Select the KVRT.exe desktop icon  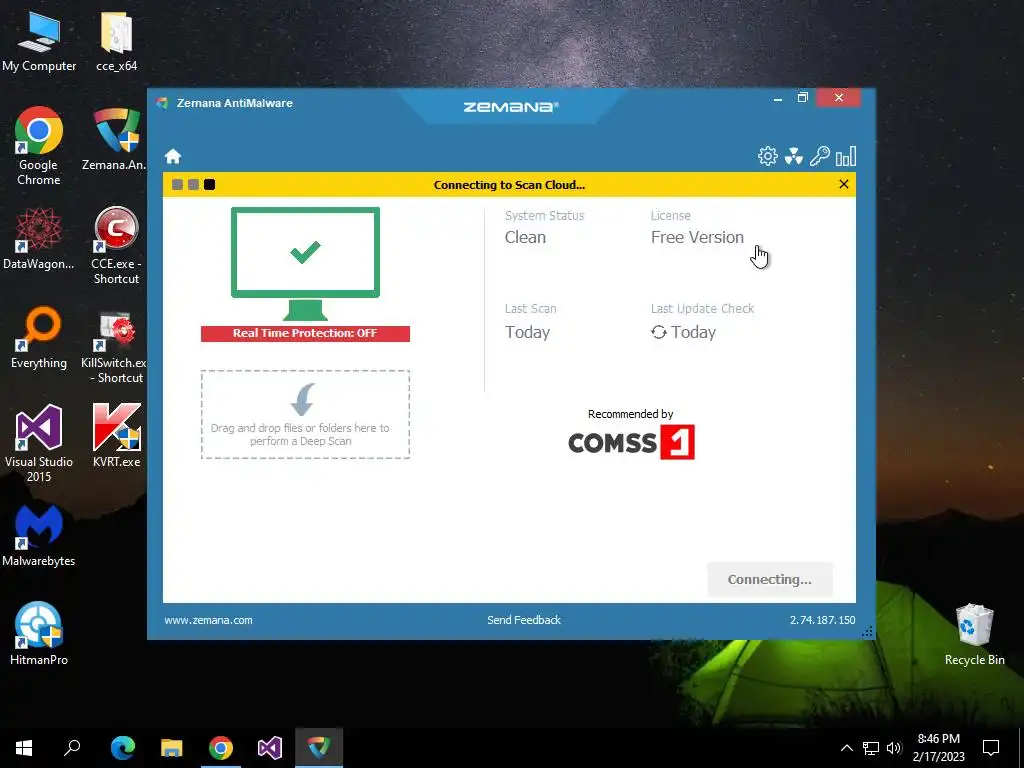(116, 436)
